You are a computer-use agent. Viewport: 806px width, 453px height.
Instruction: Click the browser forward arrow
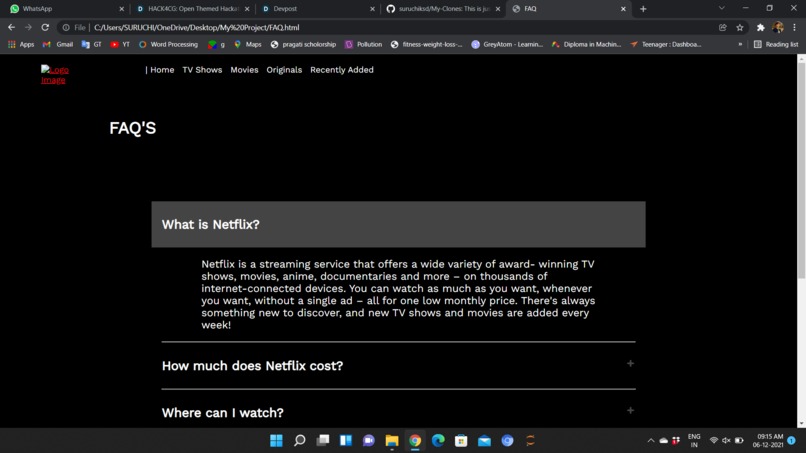(x=28, y=27)
